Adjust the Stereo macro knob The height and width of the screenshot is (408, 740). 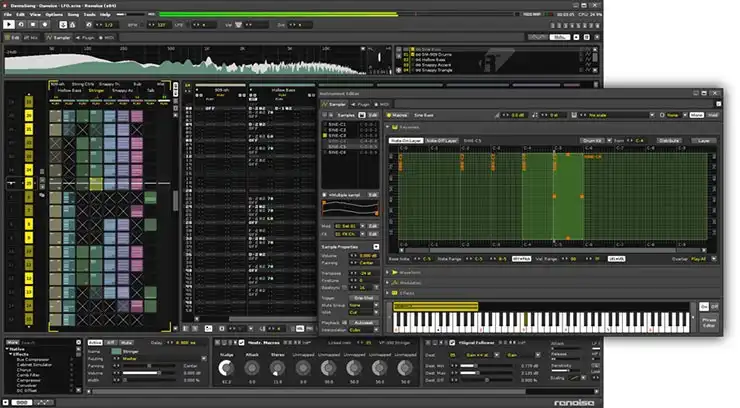(x=278, y=368)
